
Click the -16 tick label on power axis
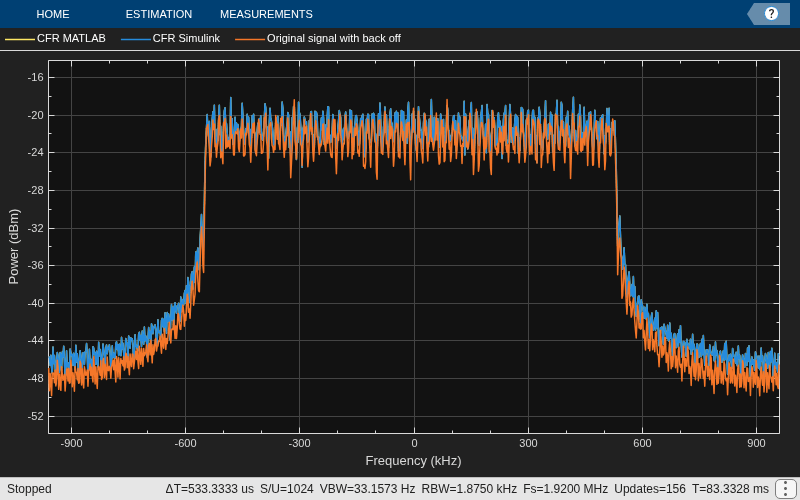coord(35,78)
